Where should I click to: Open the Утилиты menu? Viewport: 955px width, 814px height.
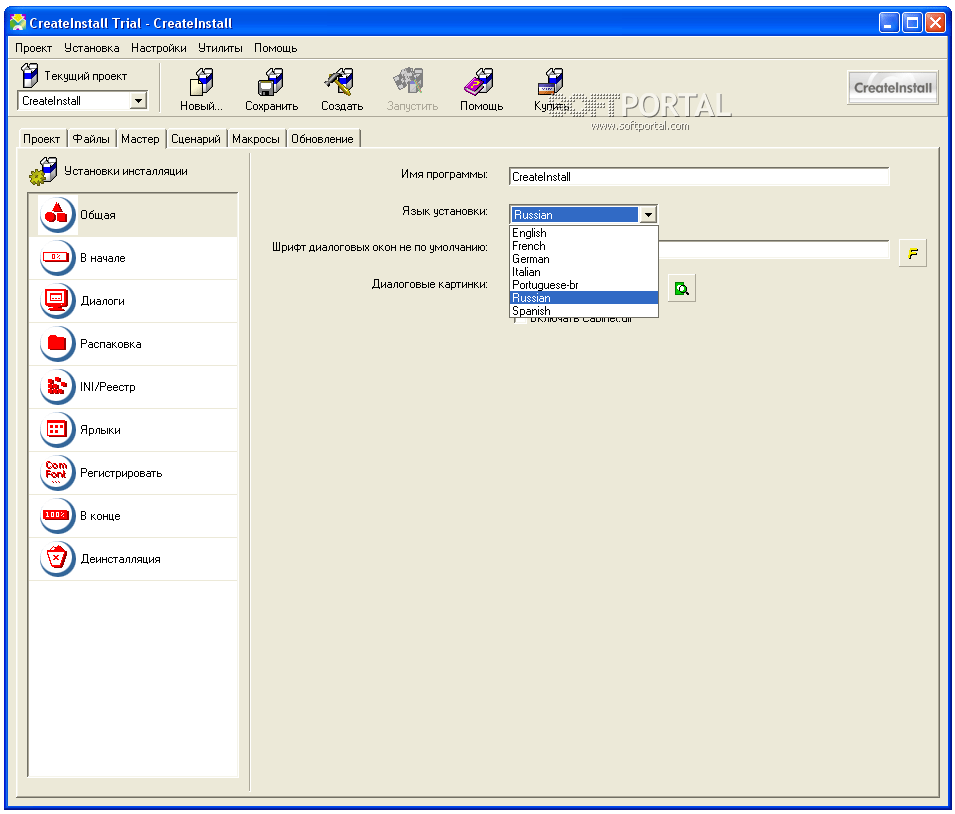click(x=220, y=48)
